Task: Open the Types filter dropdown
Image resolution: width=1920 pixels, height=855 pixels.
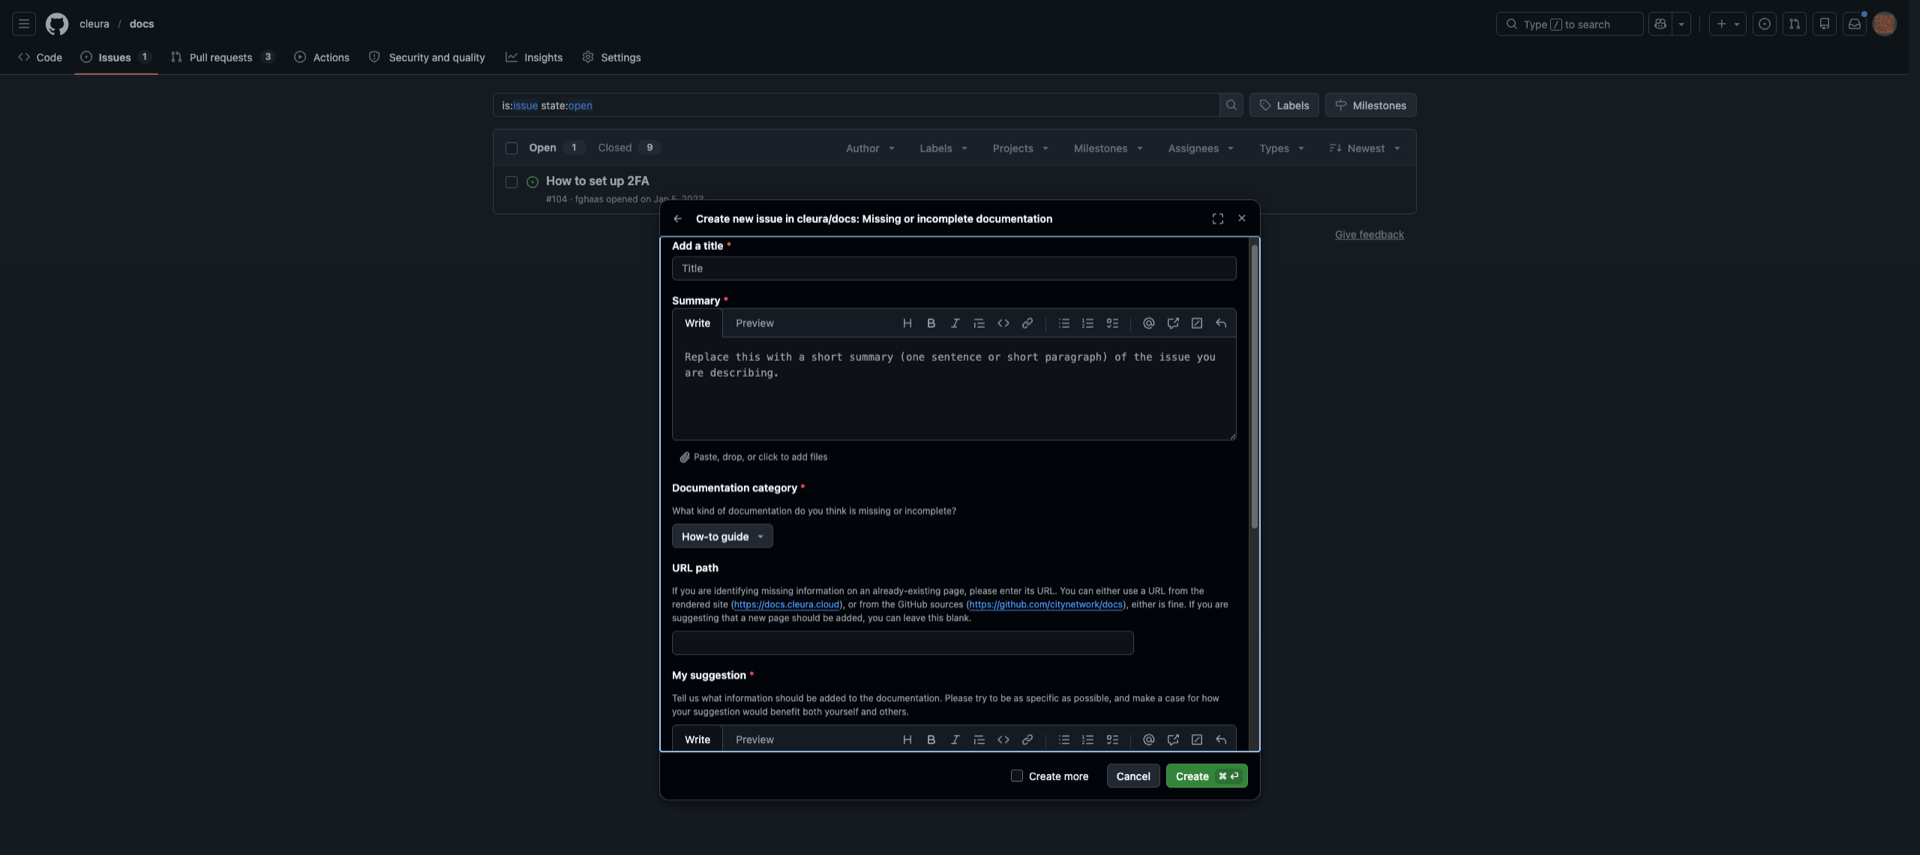Action: coord(1281,148)
